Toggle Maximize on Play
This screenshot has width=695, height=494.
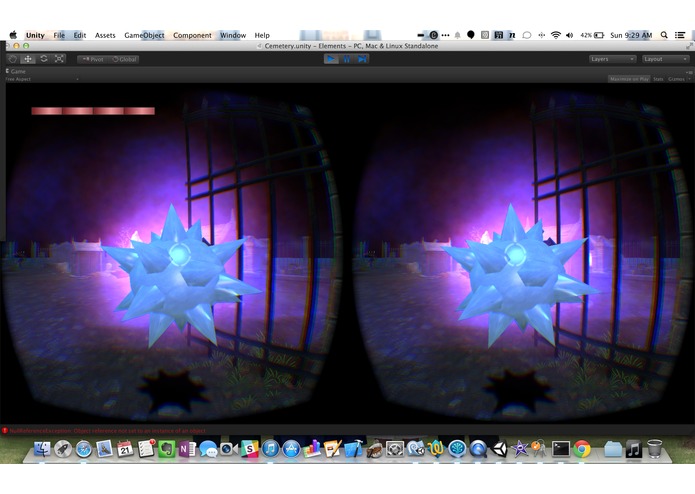(x=629, y=79)
